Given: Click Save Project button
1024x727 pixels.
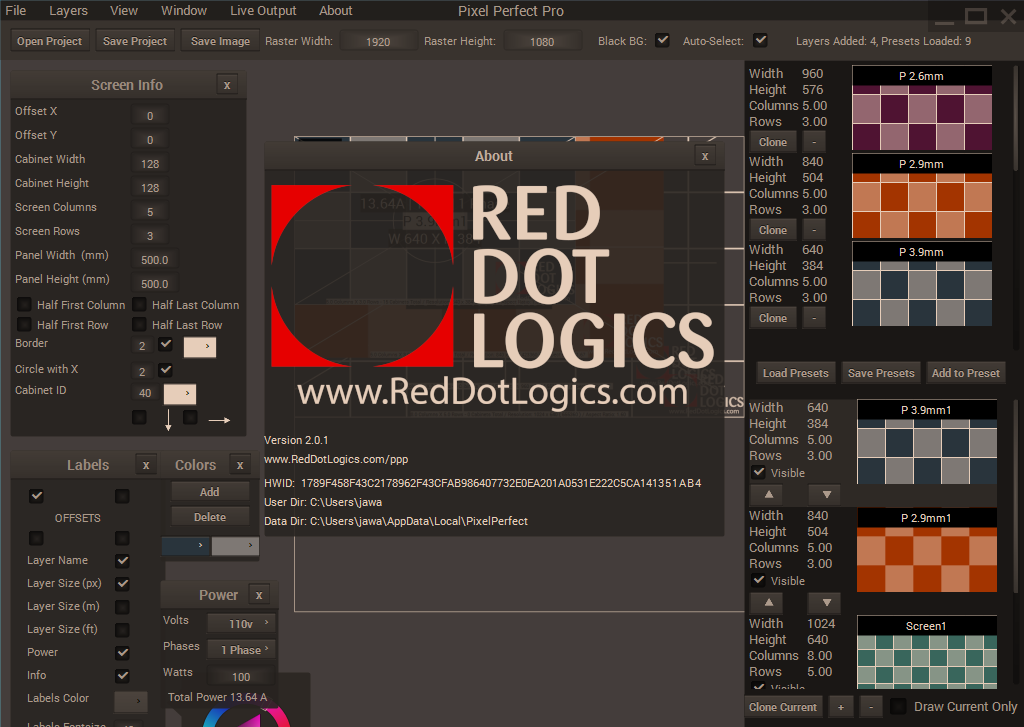Looking at the screenshot, I should click(135, 41).
